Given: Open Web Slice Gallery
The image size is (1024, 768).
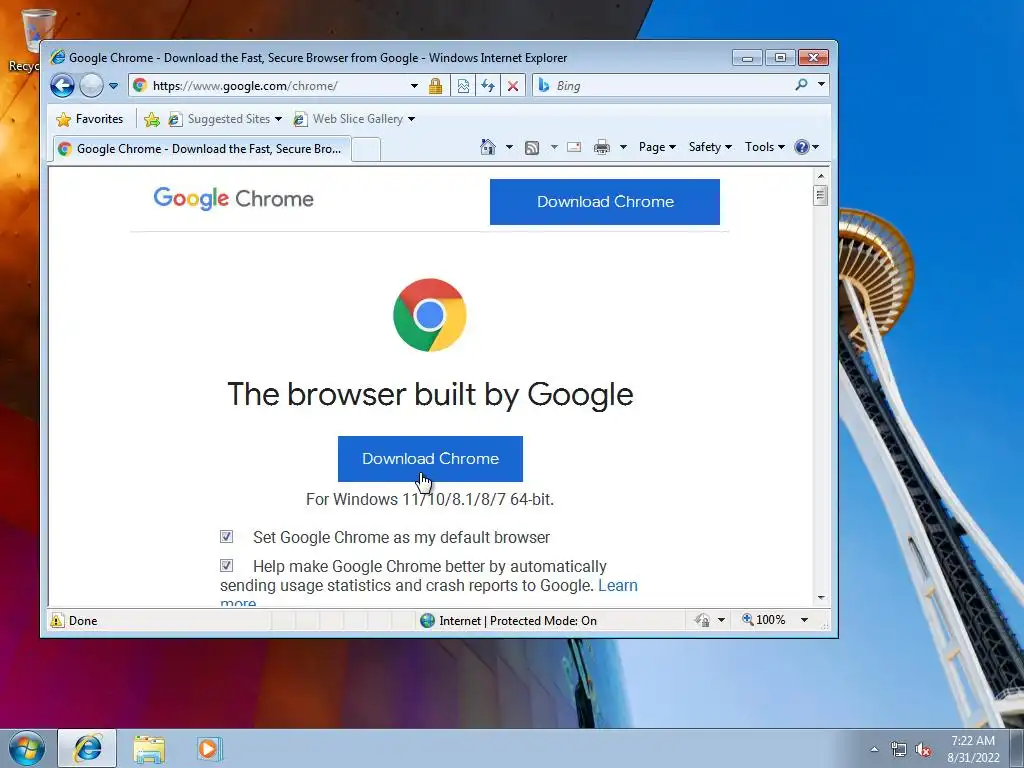Looking at the screenshot, I should tap(355, 119).
